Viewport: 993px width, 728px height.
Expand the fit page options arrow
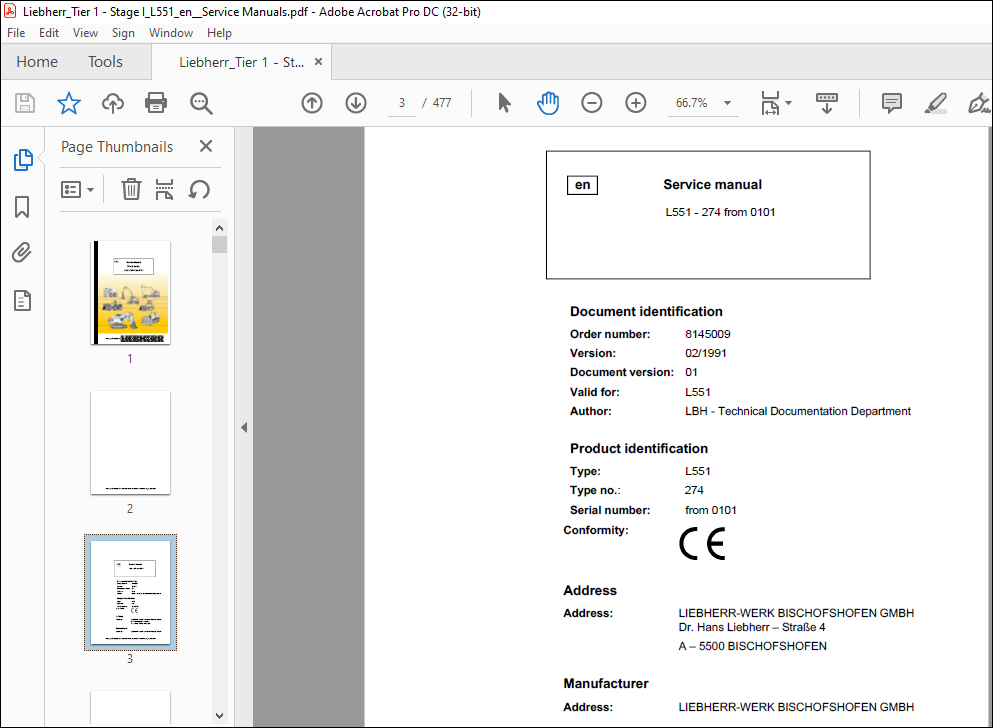click(788, 103)
